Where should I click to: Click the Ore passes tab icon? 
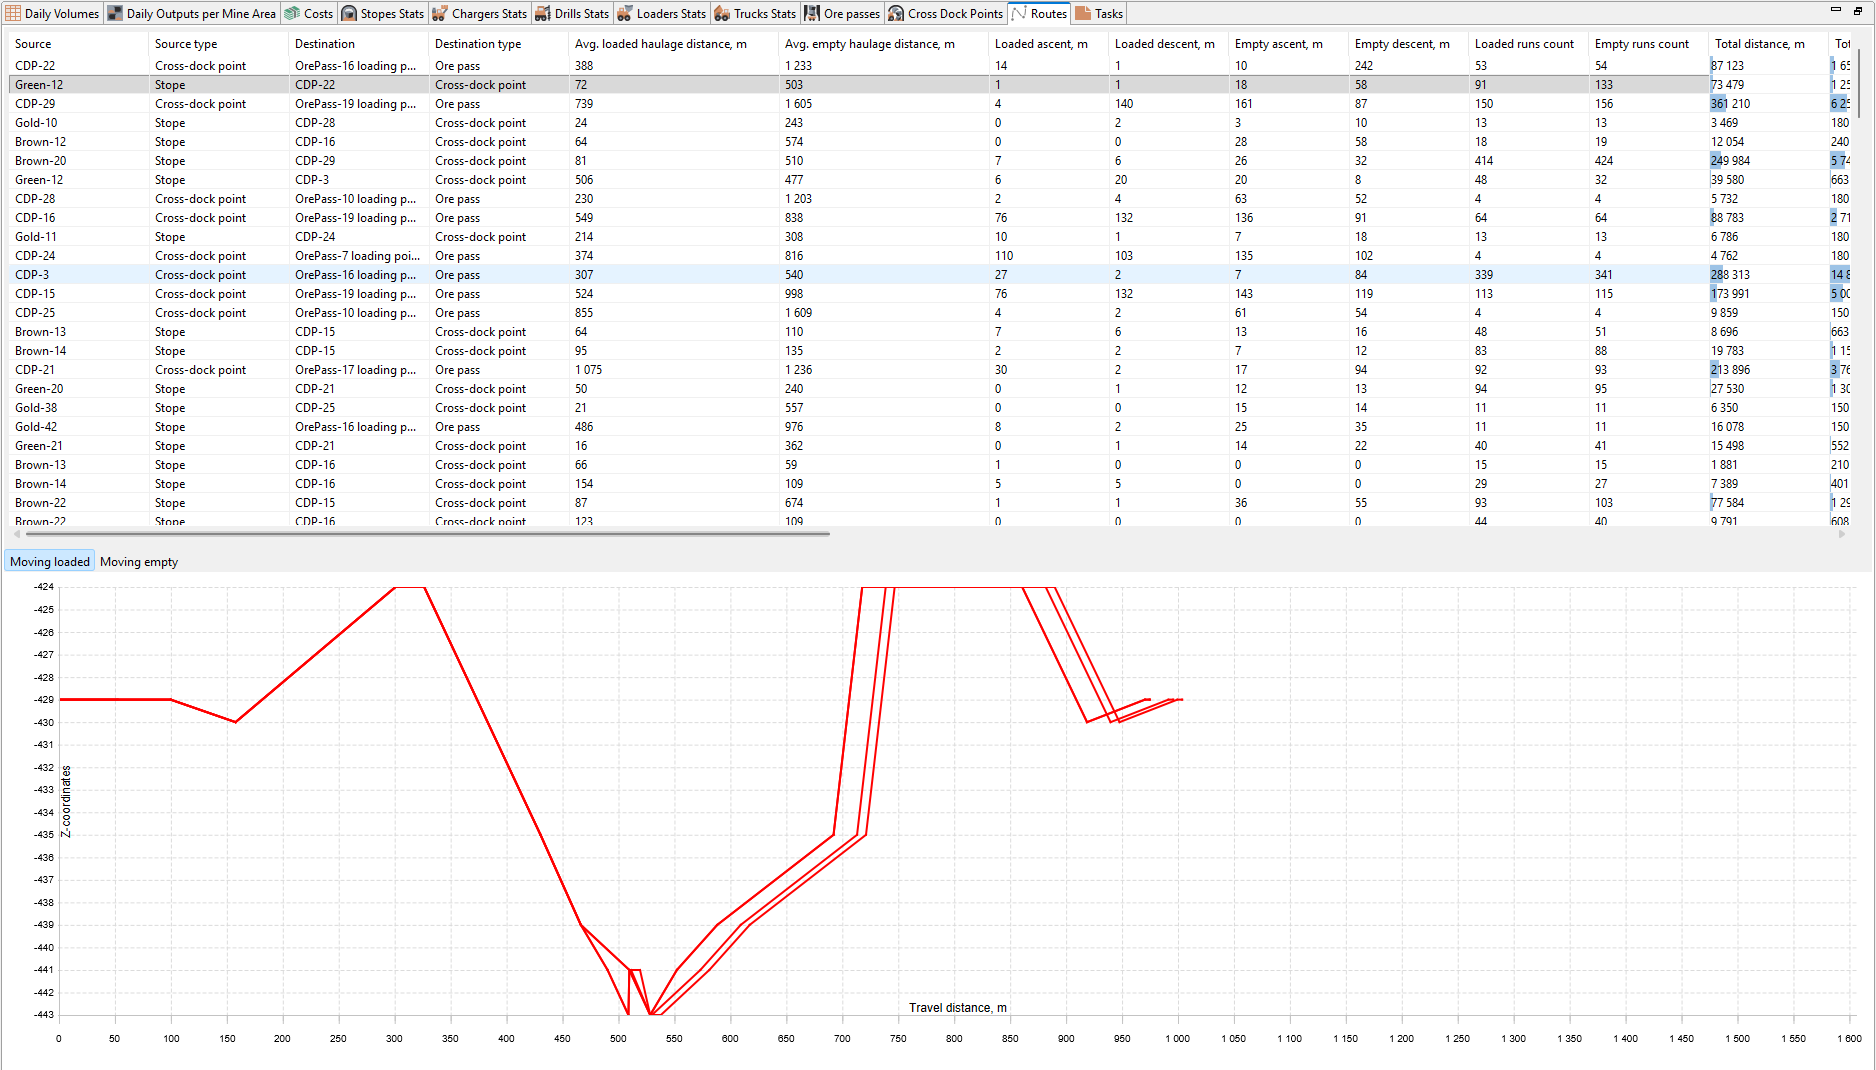pos(812,13)
